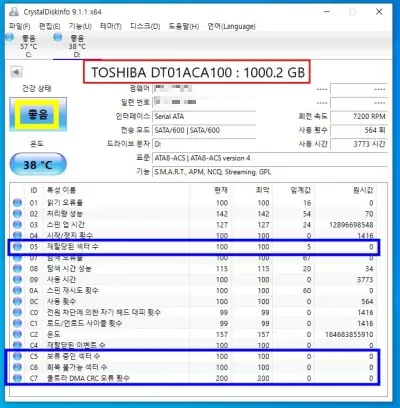
Task: Click the status orb of 01 읽기 오류율
Action: 17,203
